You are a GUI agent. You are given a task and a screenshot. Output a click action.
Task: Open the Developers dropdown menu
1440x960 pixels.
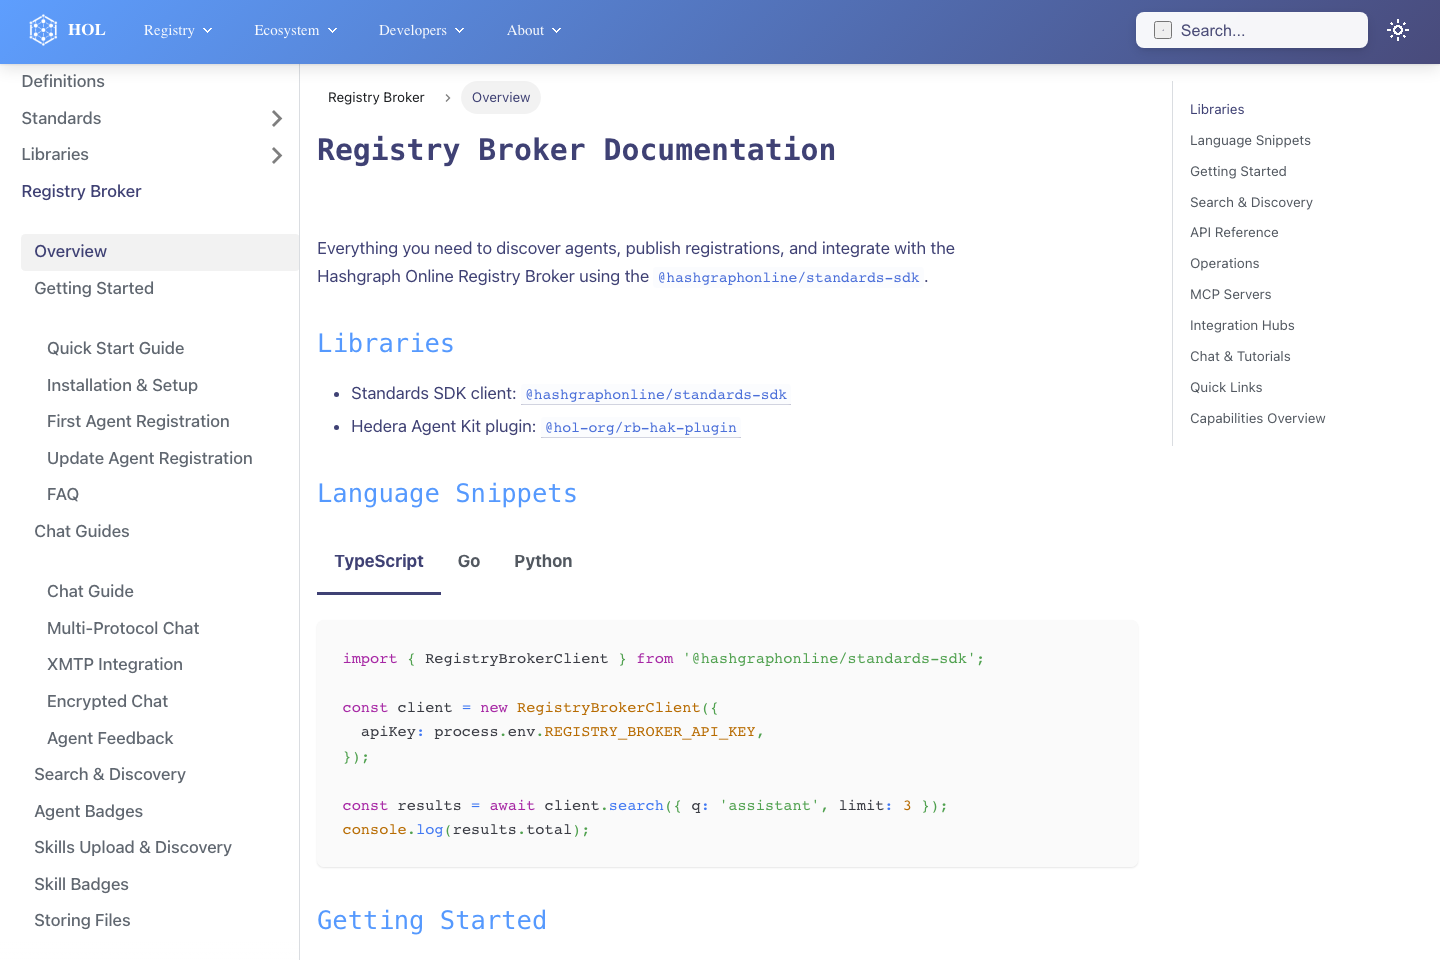click(x=421, y=31)
